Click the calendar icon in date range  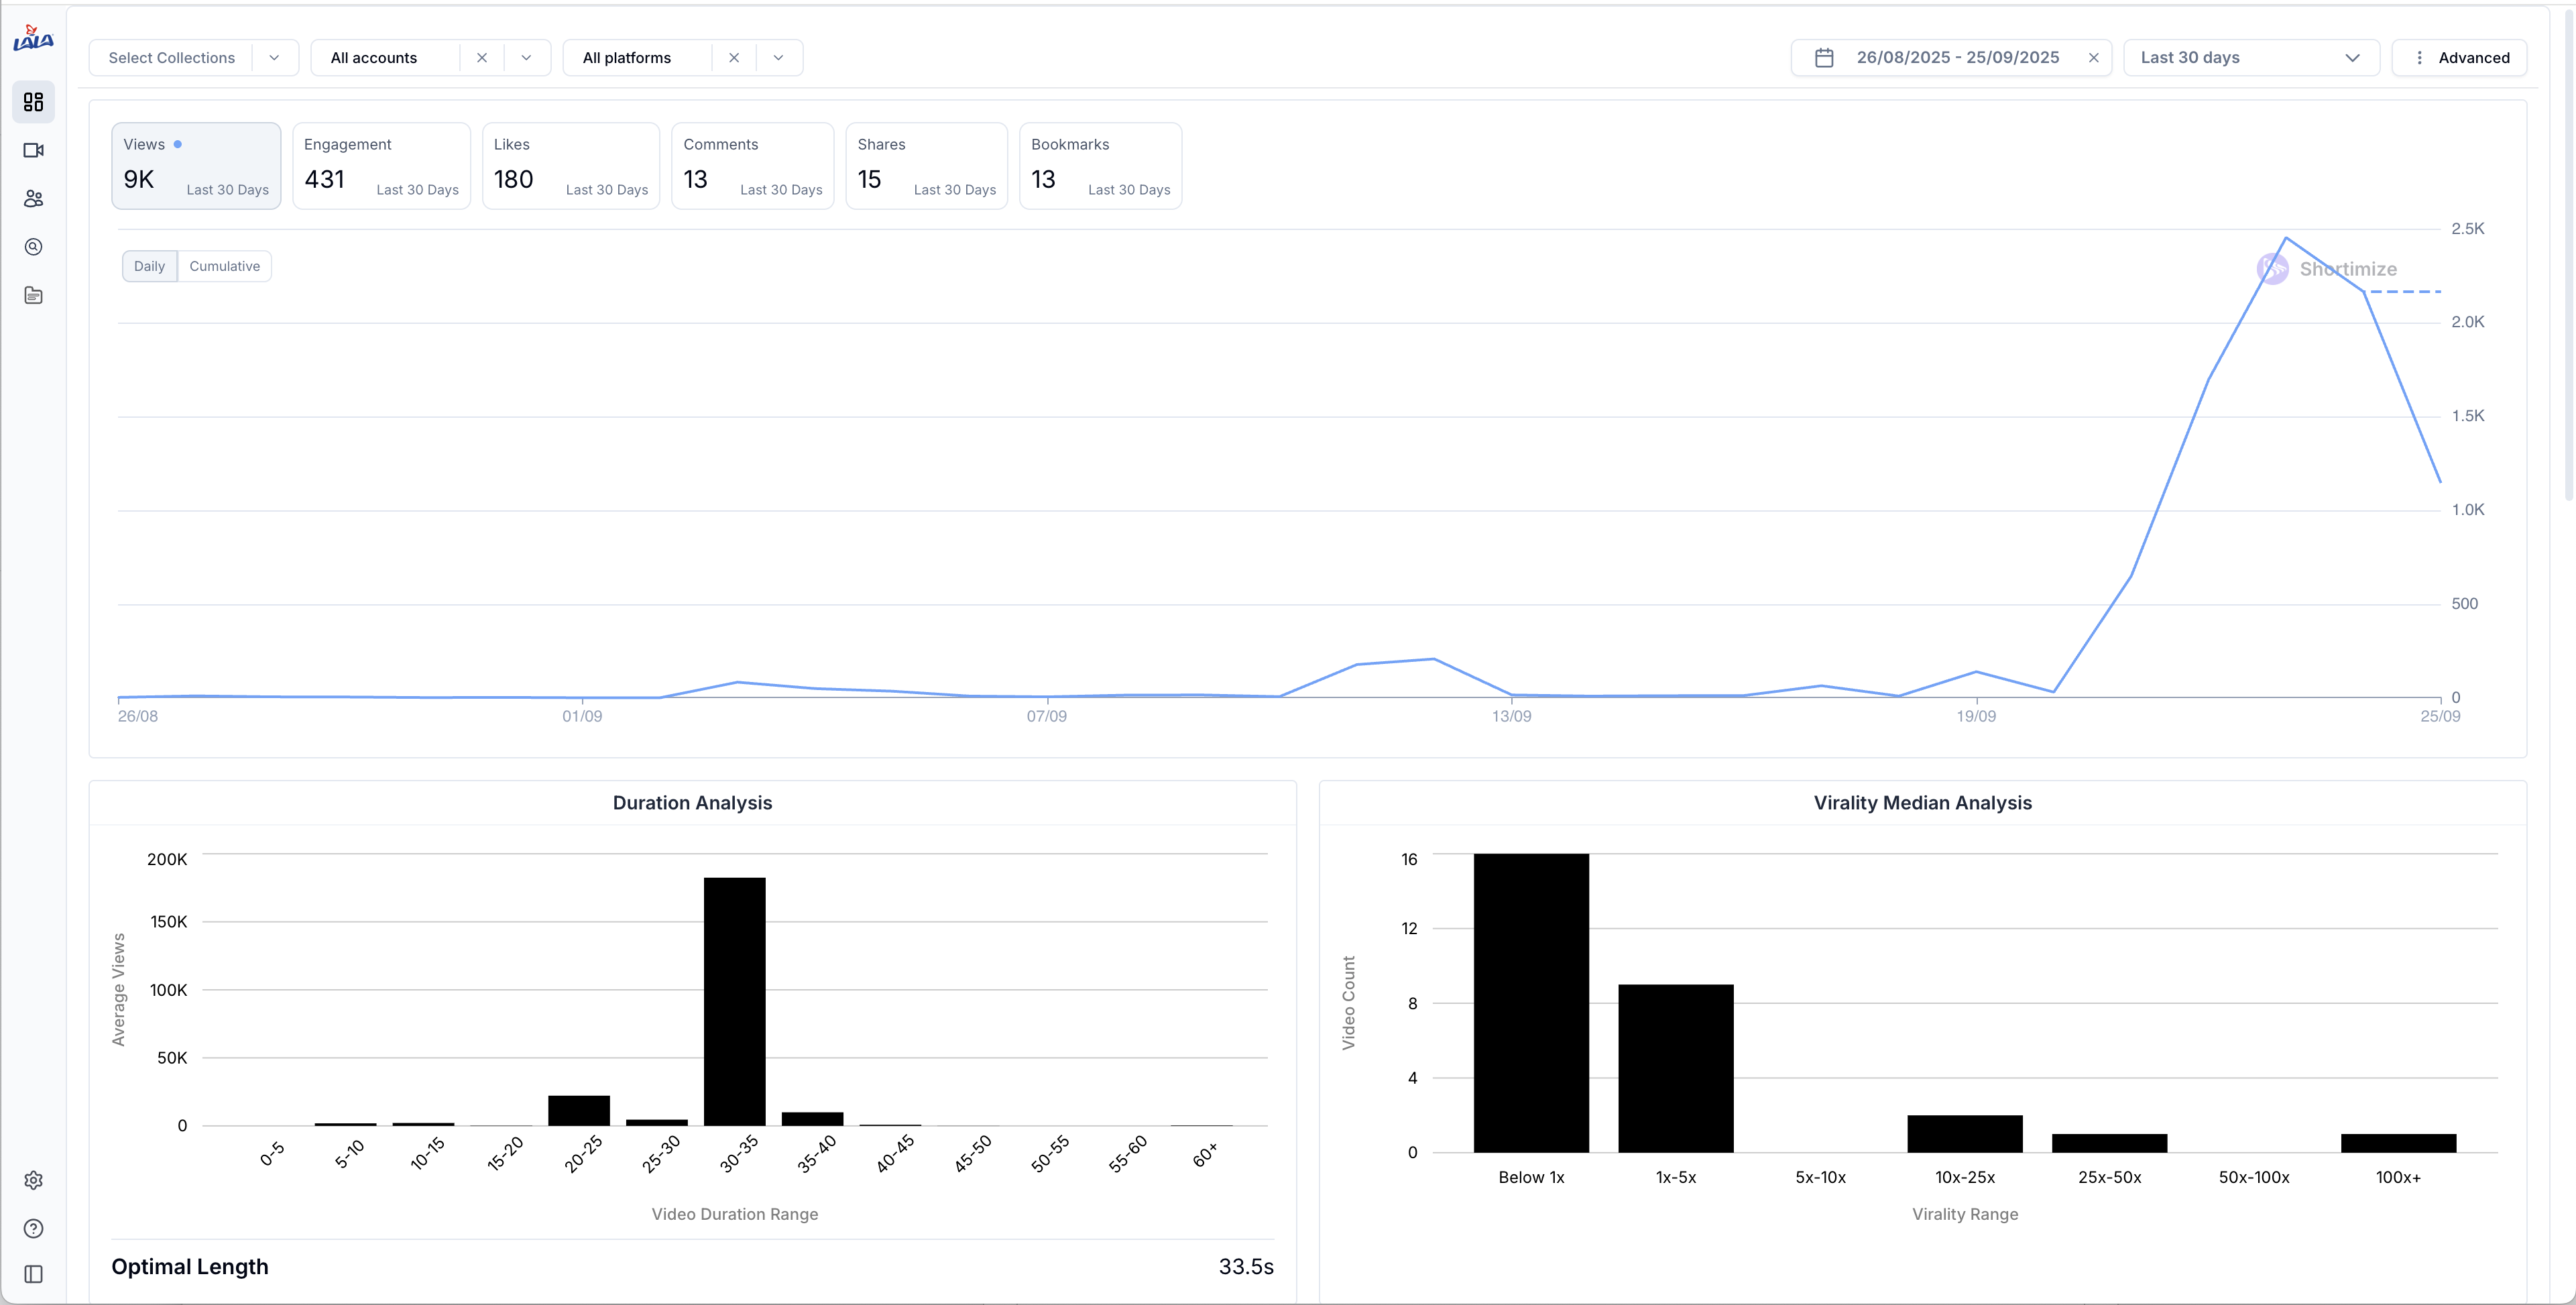(1824, 58)
